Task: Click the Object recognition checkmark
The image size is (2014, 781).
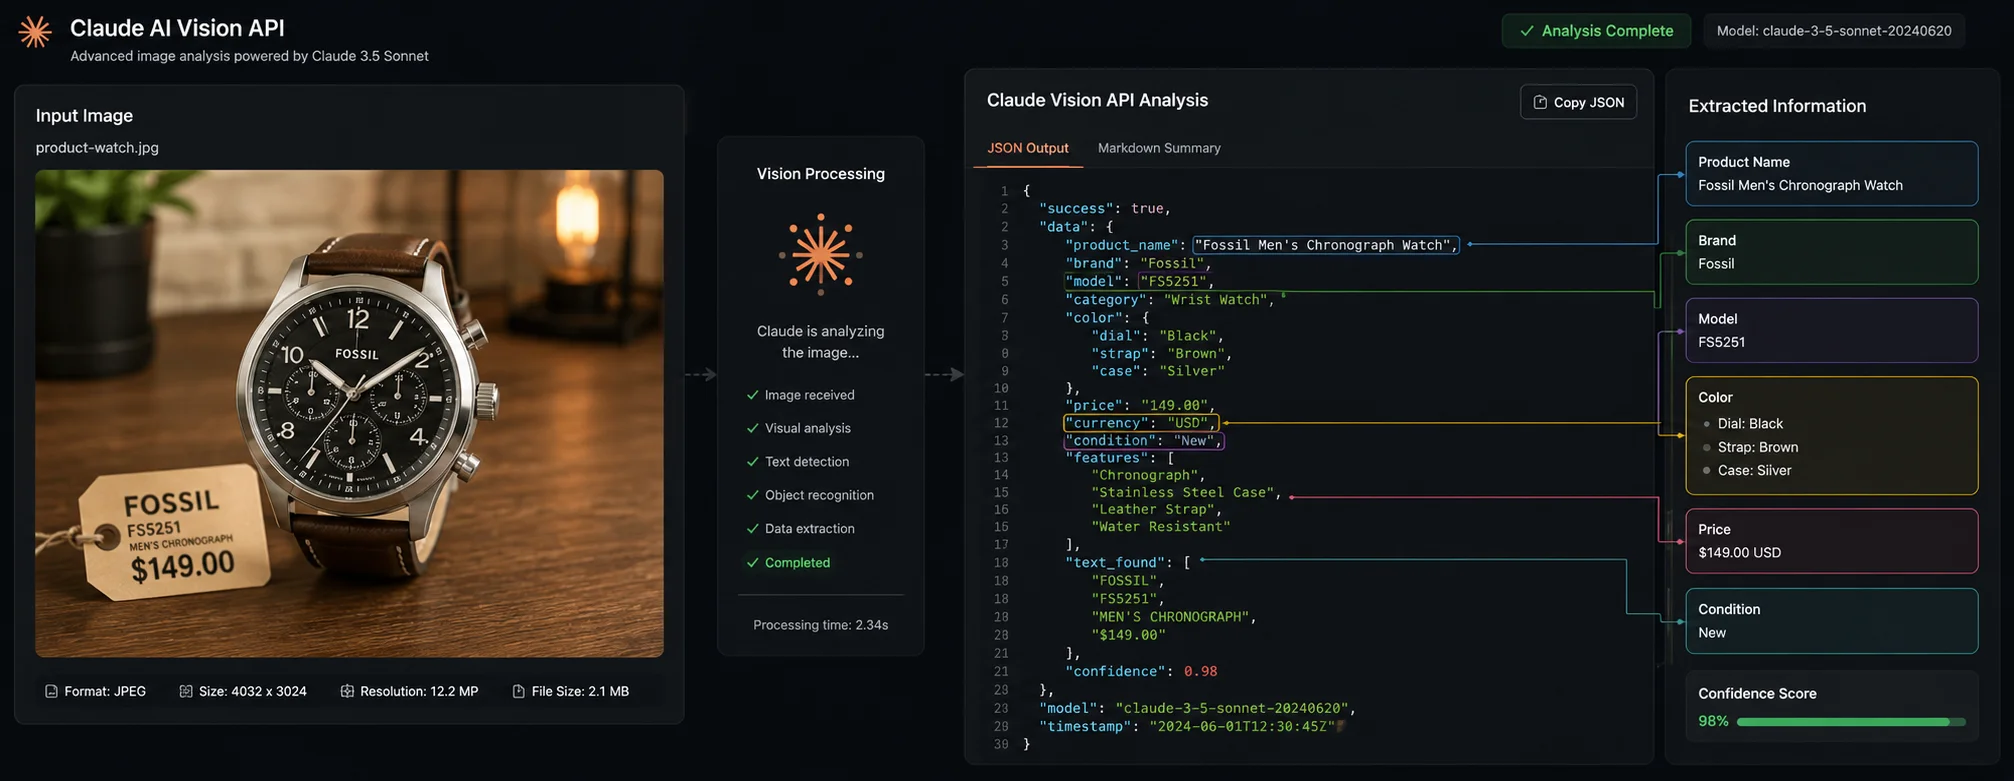Action: (x=752, y=495)
